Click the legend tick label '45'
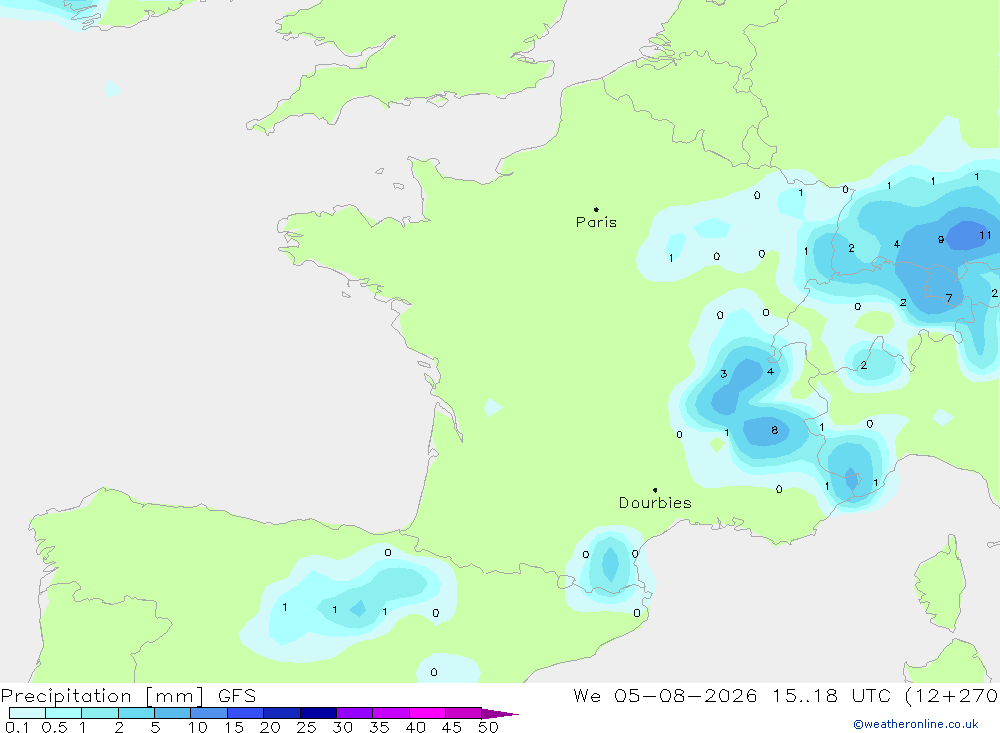The width and height of the screenshot is (1000, 733). (452, 727)
